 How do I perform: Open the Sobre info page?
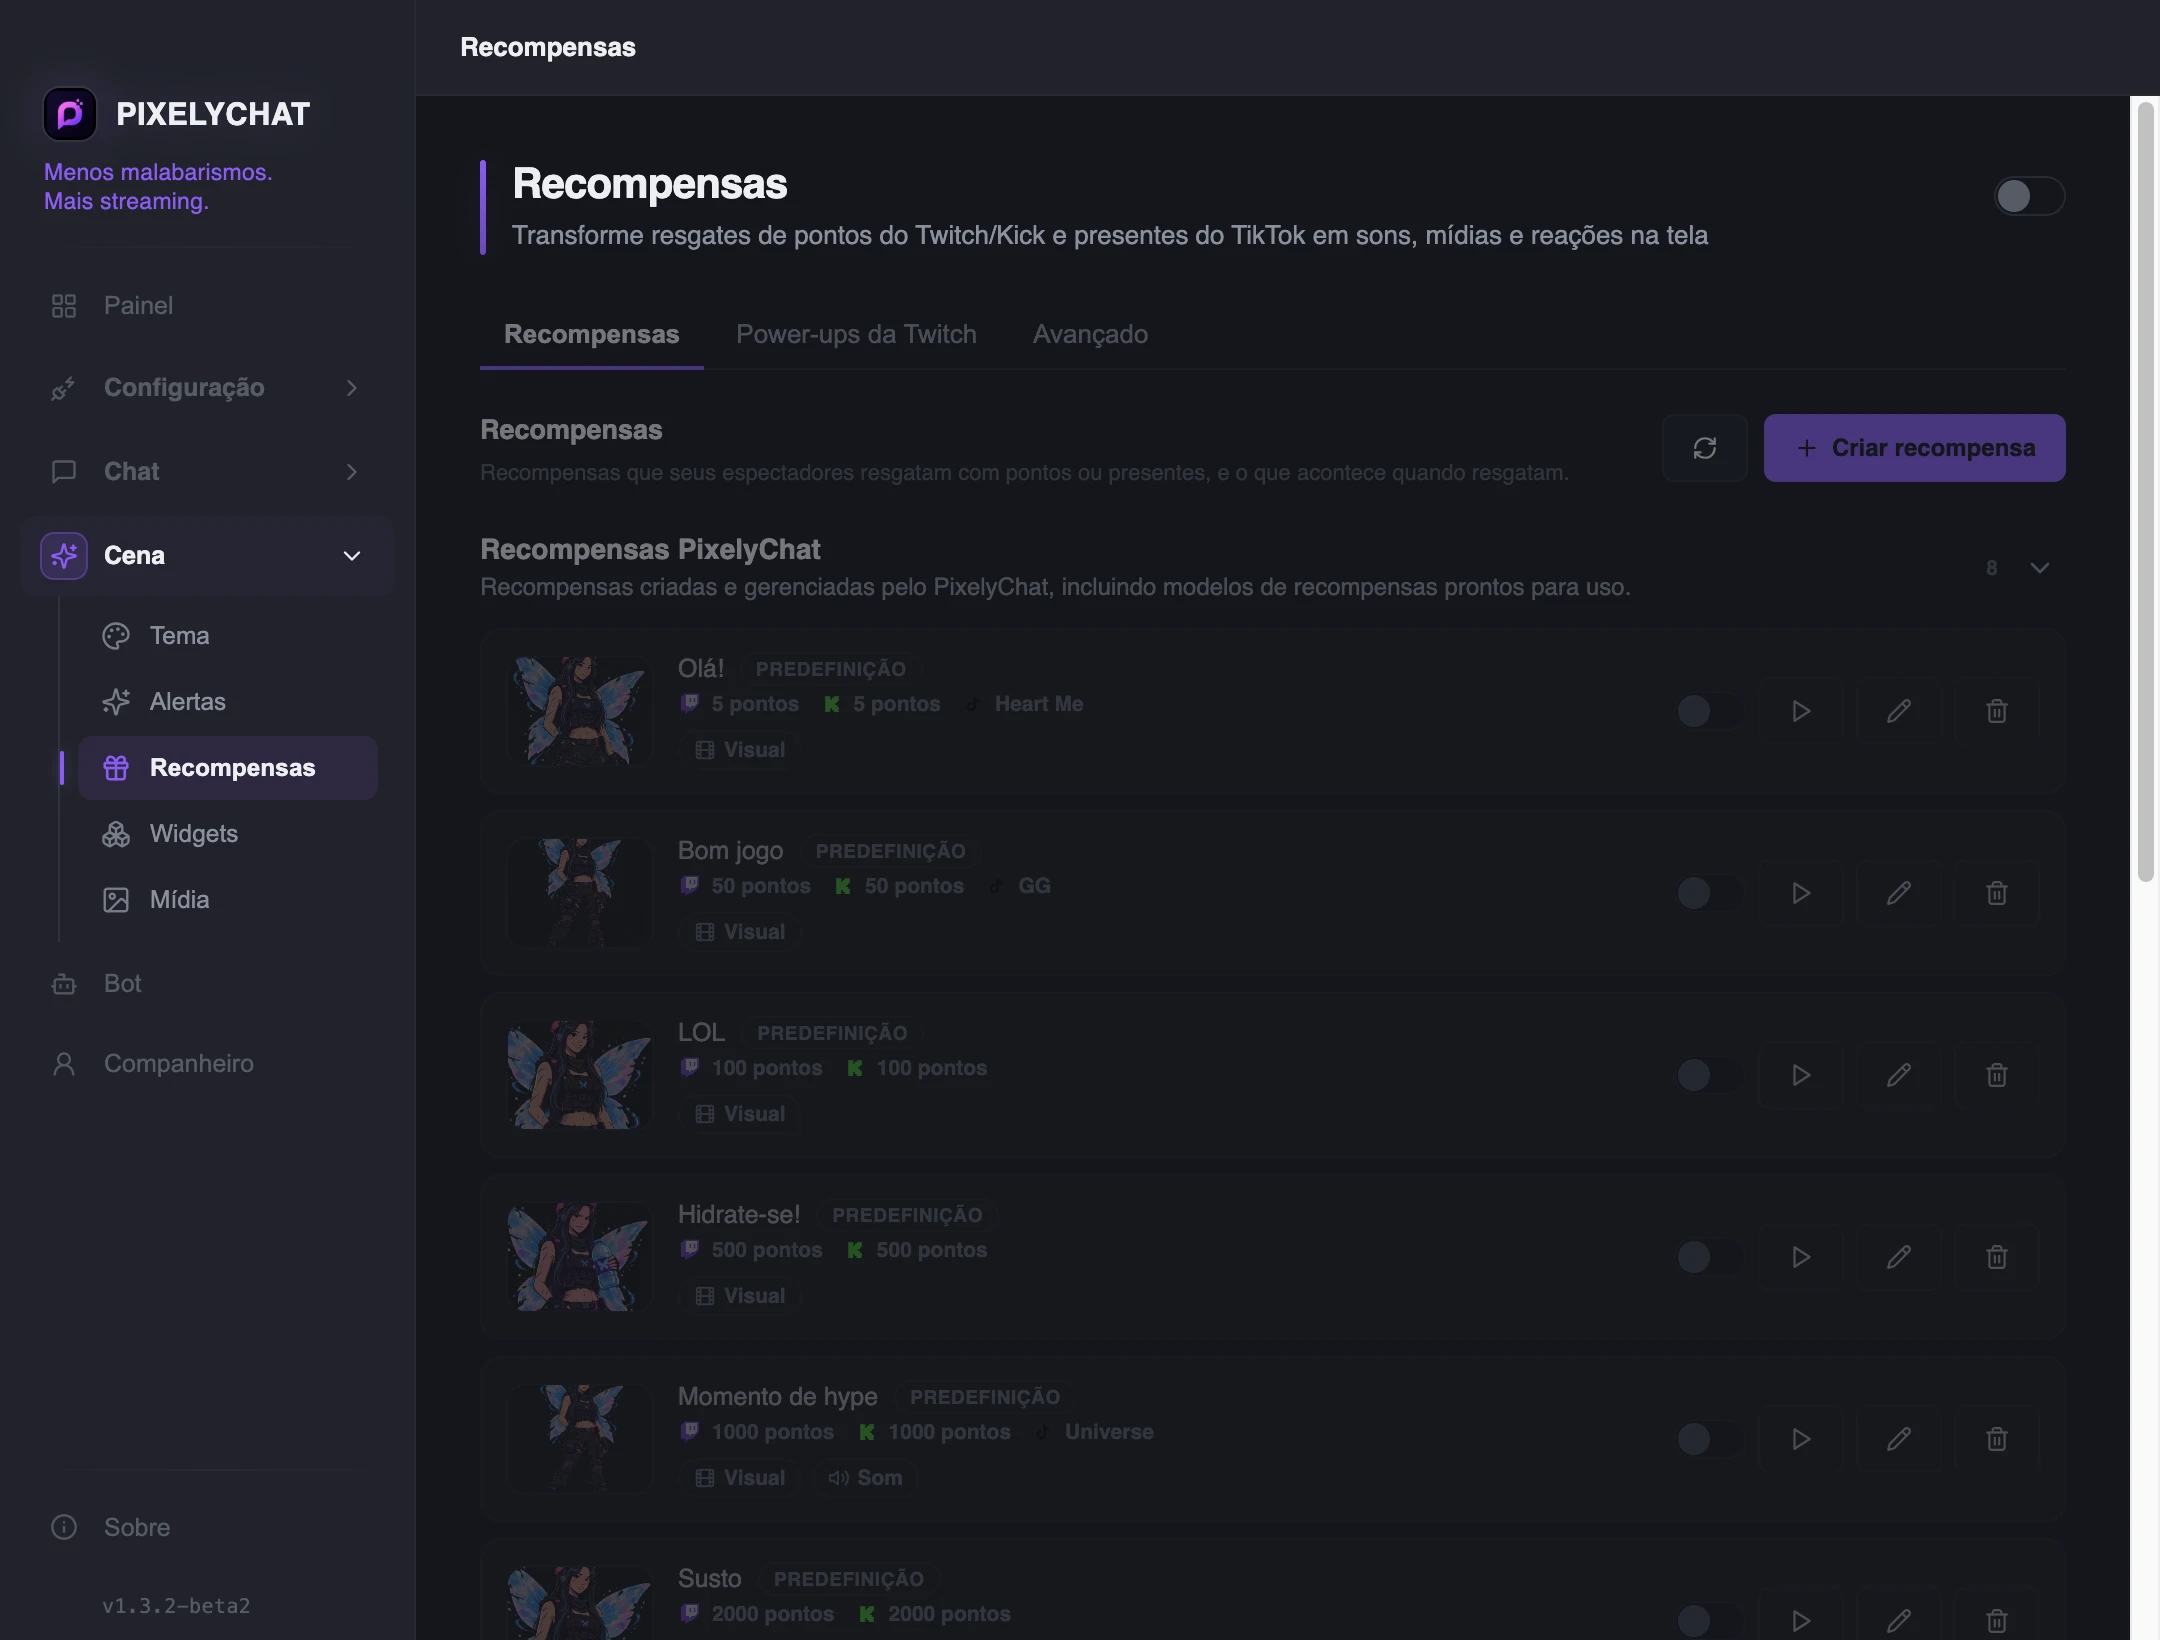tap(137, 1527)
